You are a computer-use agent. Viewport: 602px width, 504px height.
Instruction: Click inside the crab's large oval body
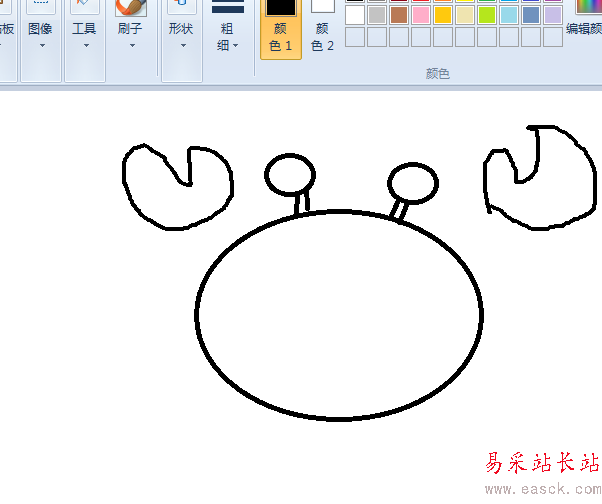click(339, 316)
